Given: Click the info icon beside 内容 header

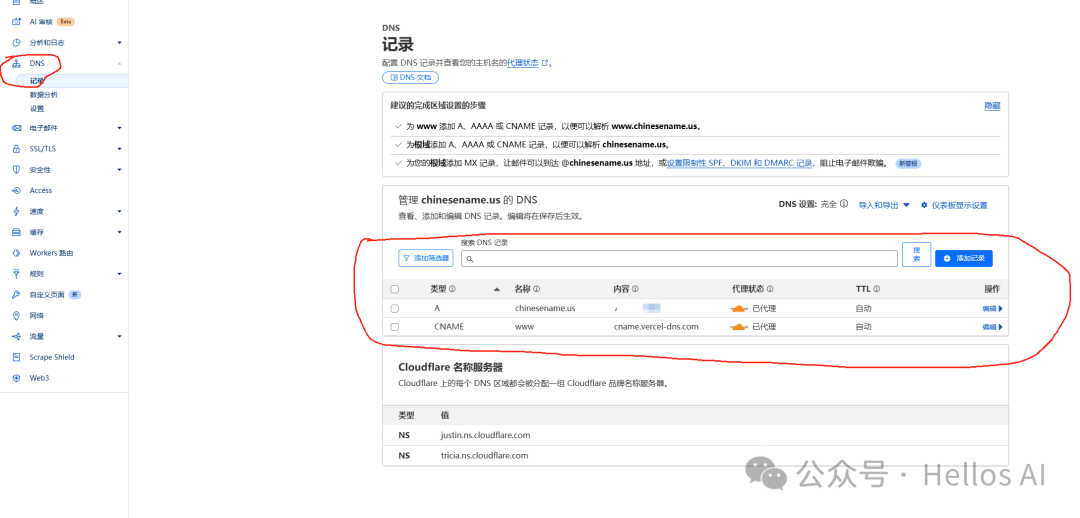Looking at the screenshot, I should [x=635, y=289].
